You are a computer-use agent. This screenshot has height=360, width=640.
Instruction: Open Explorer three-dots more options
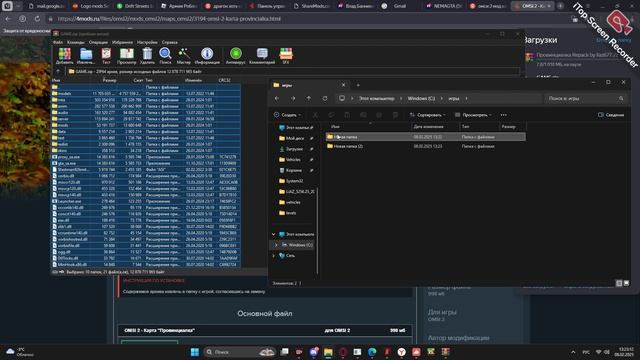click(504, 115)
